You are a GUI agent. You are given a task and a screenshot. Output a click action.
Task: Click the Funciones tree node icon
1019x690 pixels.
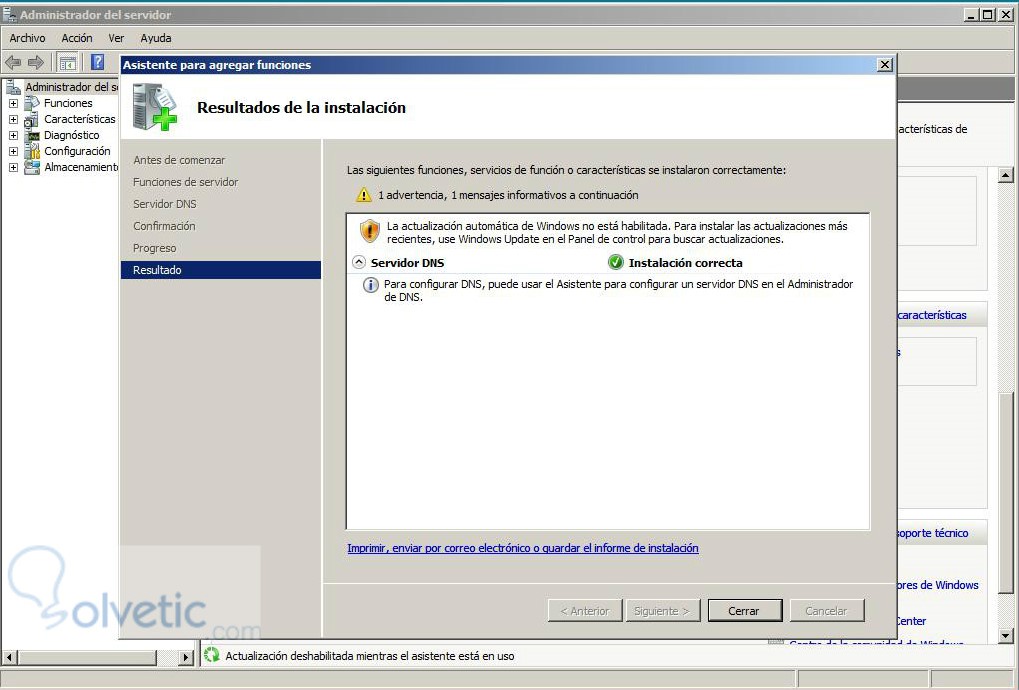32,103
